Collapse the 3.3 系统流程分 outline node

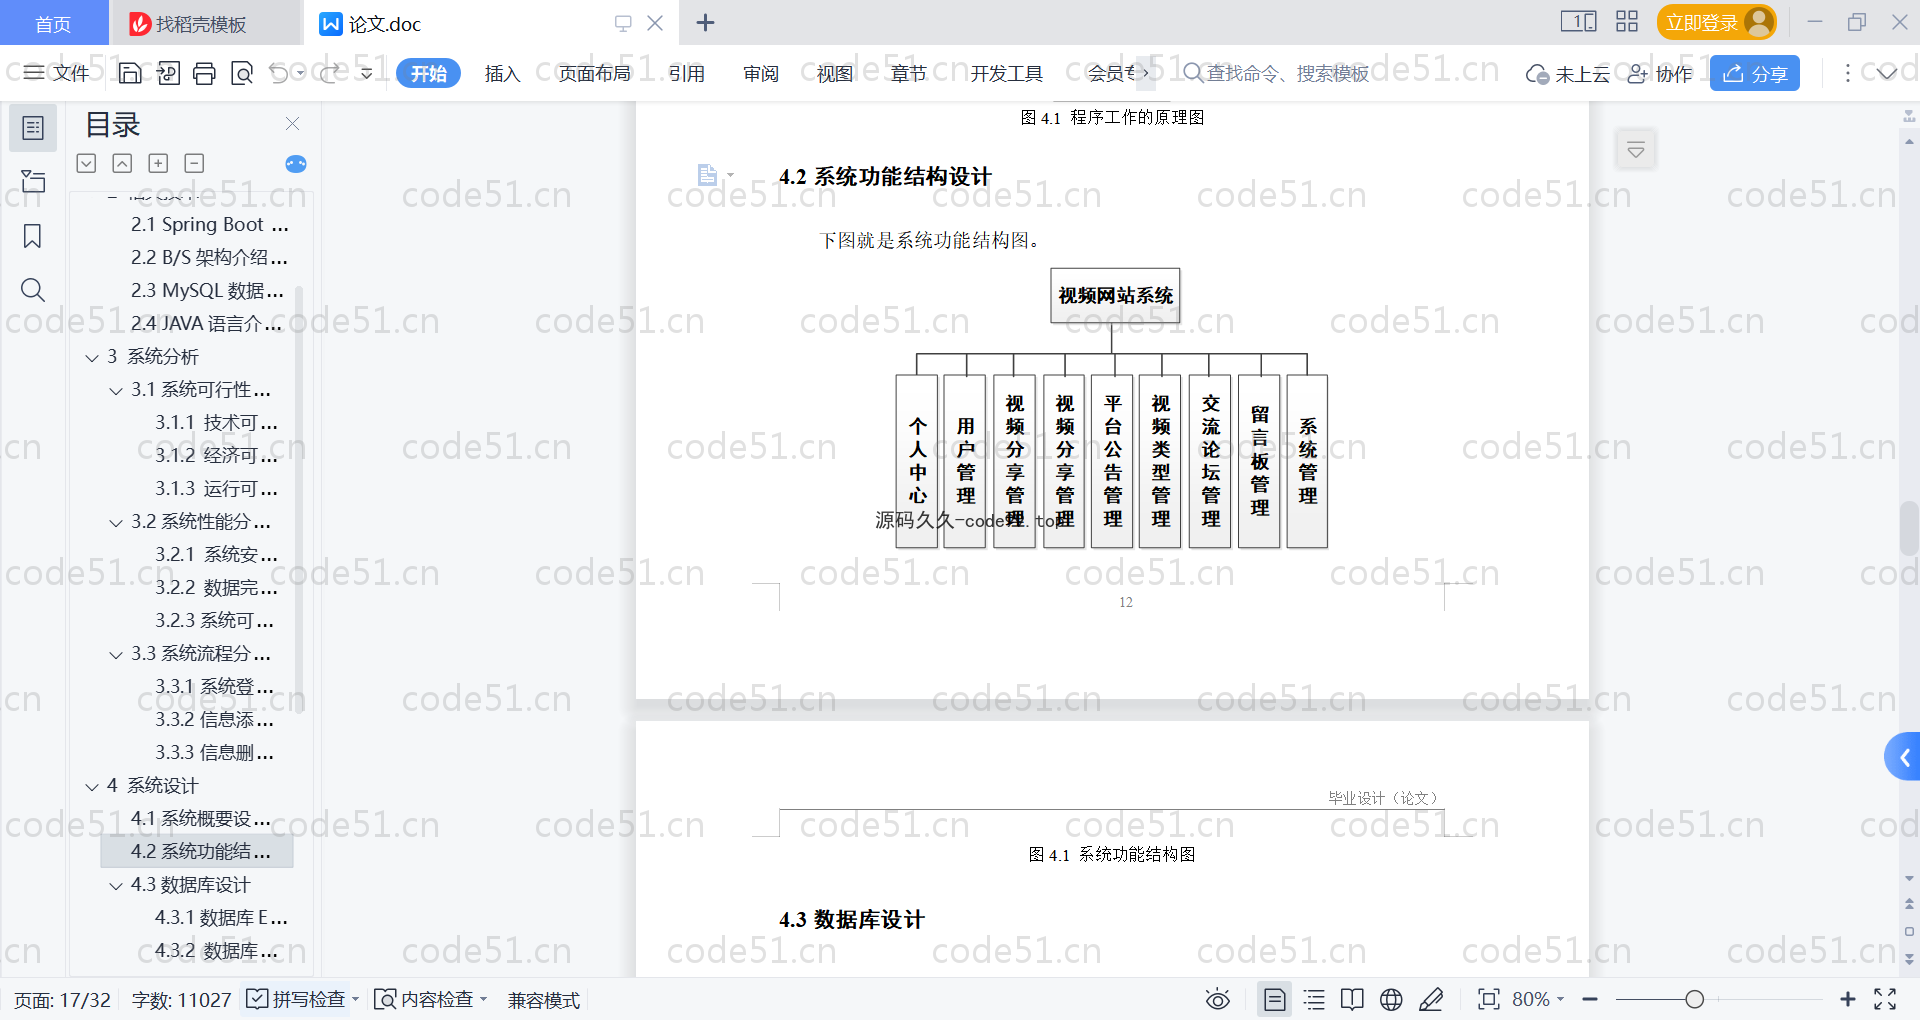click(116, 654)
